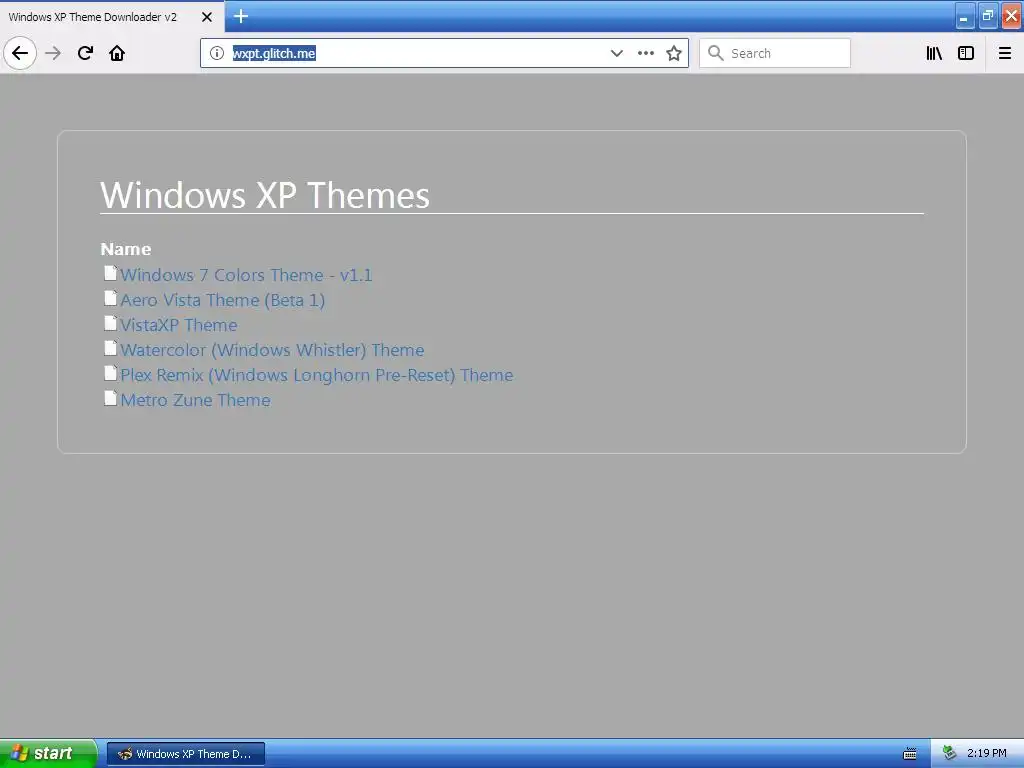Open Watercolor (Windows Whistler) Theme link
This screenshot has height=768, width=1024.
click(272, 350)
